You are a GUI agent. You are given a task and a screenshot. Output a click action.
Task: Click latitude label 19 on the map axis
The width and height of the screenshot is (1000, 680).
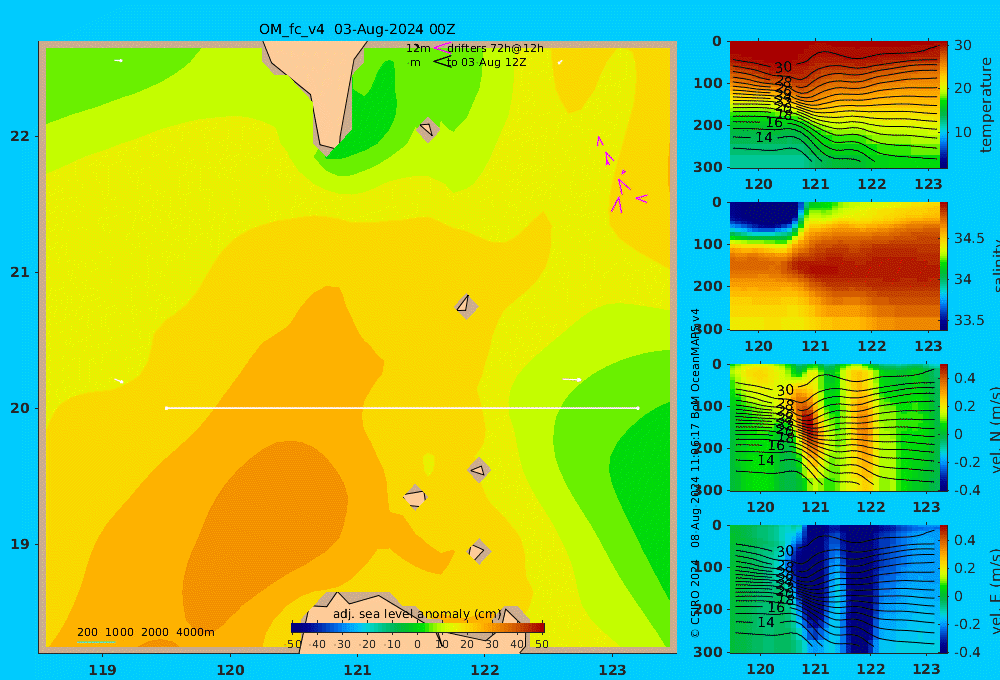pos(20,544)
